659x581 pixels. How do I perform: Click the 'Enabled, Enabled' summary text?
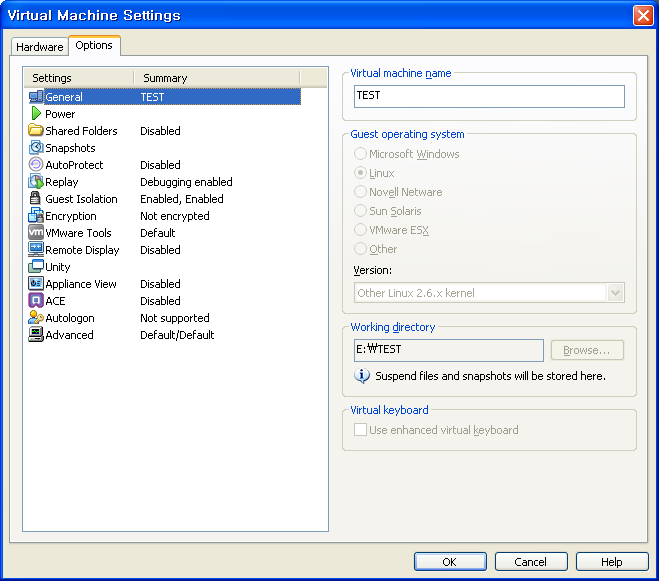tap(182, 199)
